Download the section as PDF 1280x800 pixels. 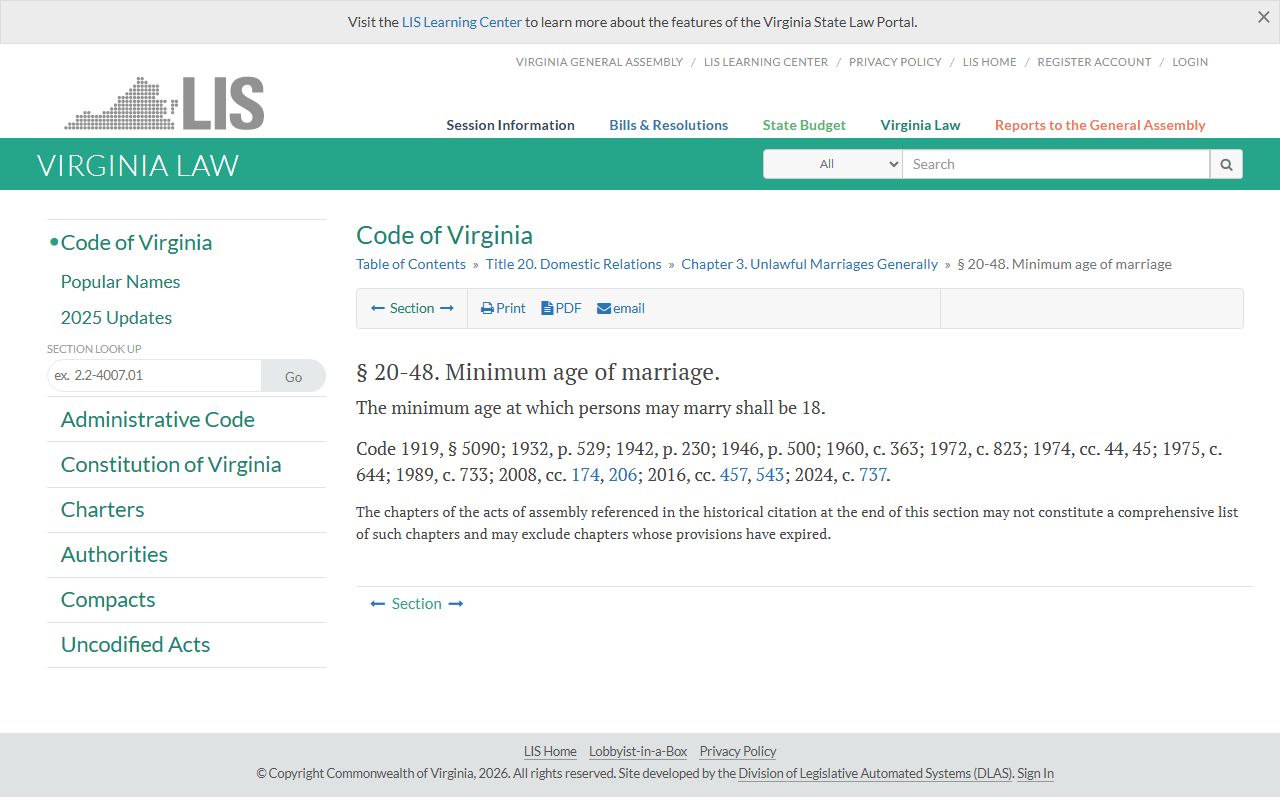click(561, 308)
